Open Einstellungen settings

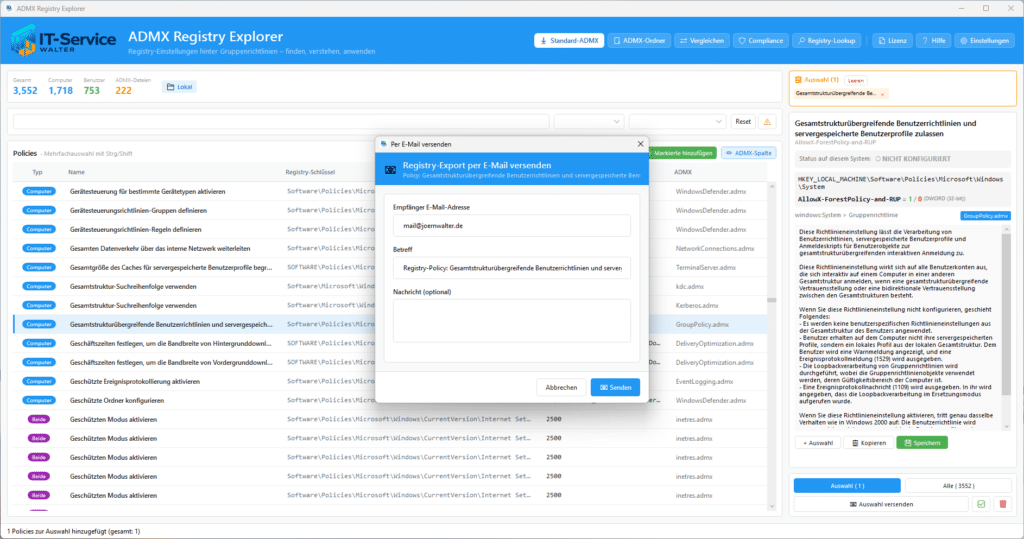[x=984, y=41]
